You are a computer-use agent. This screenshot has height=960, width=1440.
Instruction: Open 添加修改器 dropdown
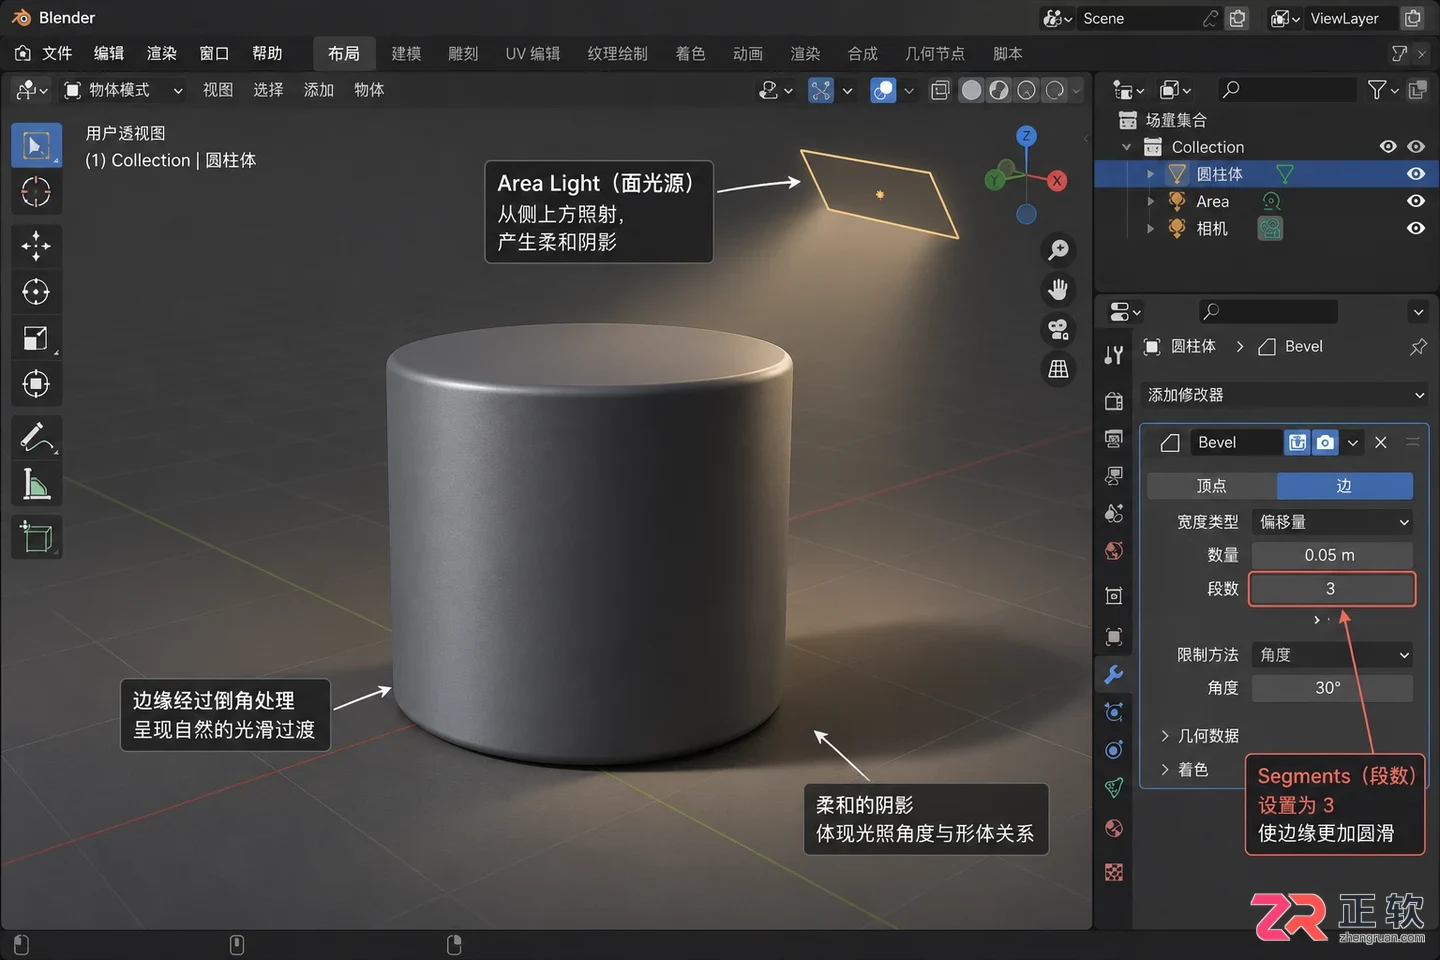pyautogui.click(x=1285, y=395)
